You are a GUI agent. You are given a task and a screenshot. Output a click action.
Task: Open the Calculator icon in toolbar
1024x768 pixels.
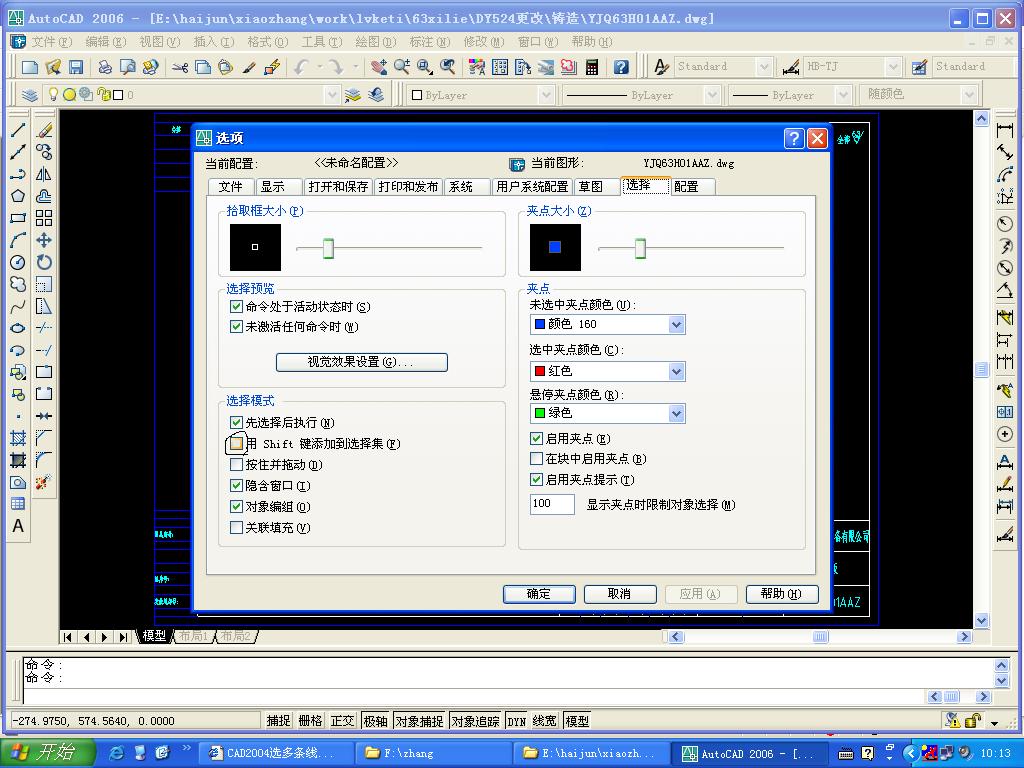coord(592,67)
